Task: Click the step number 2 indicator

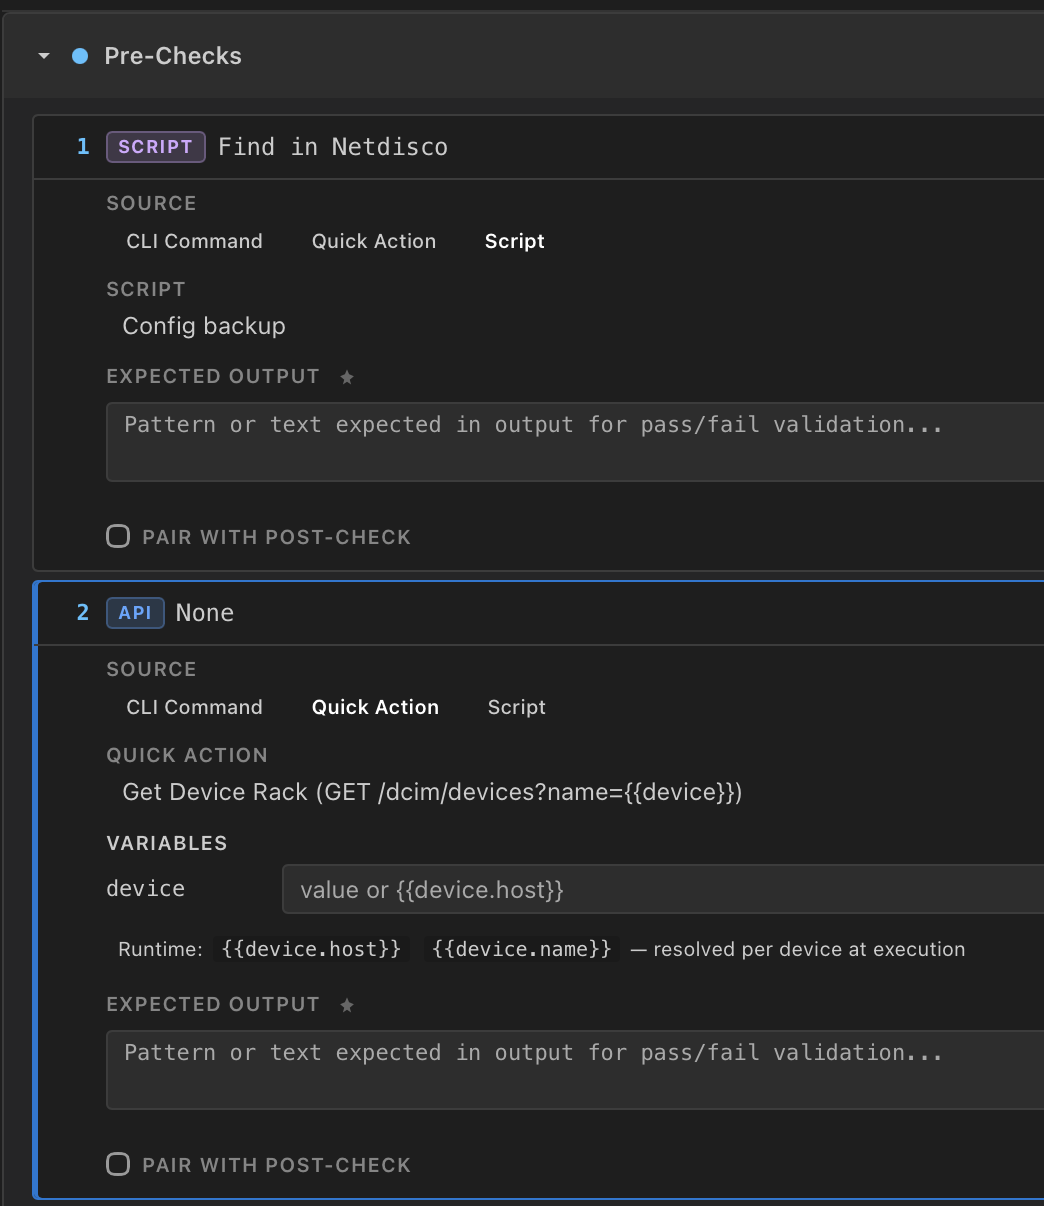Action: [x=82, y=613]
